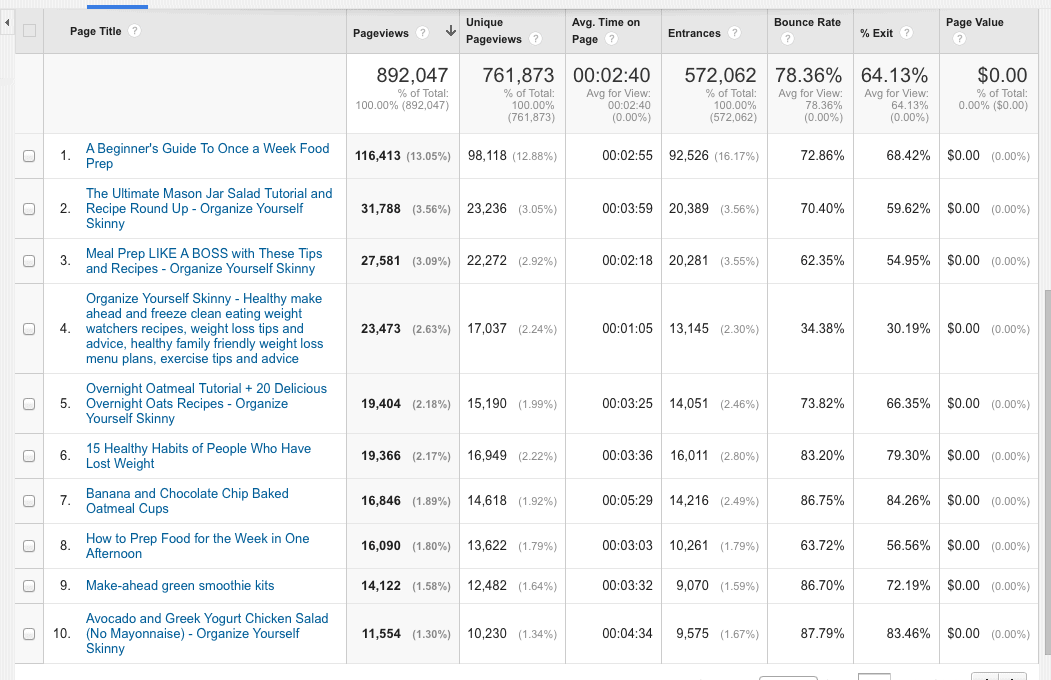Image resolution: width=1051 pixels, height=680 pixels.
Task: Tick the select-all checkbox in the table header
Action: (x=29, y=31)
